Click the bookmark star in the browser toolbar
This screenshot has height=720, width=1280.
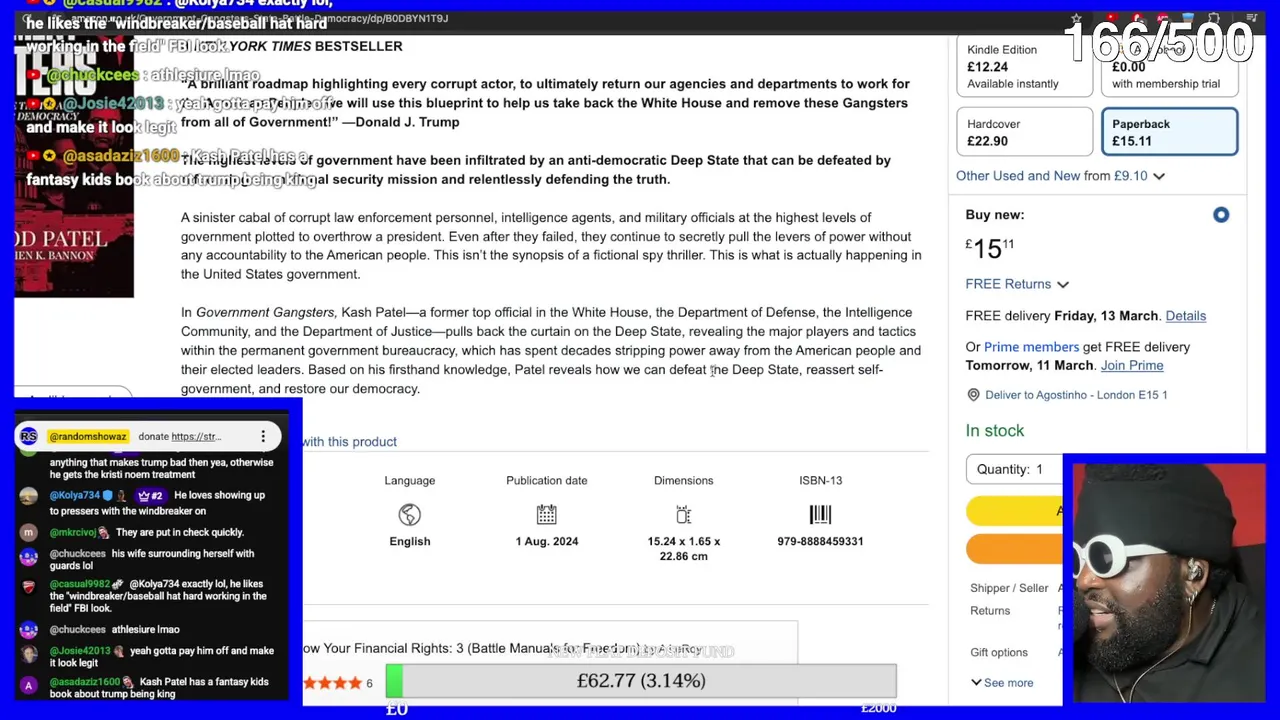click(x=1076, y=19)
